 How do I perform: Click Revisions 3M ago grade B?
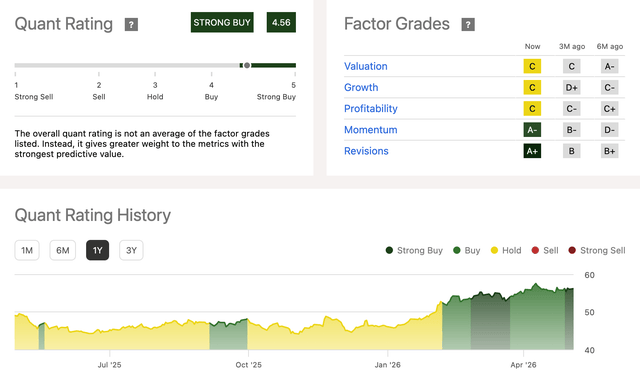(x=571, y=151)
